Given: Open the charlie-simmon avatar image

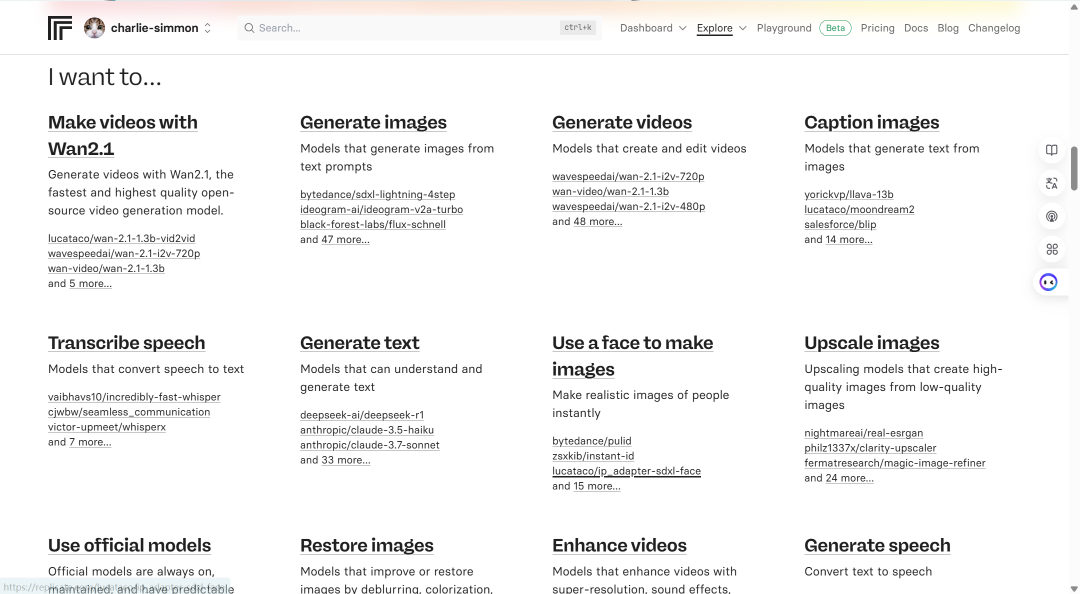Looking at the screenshot, I should [x=94, y=28].
